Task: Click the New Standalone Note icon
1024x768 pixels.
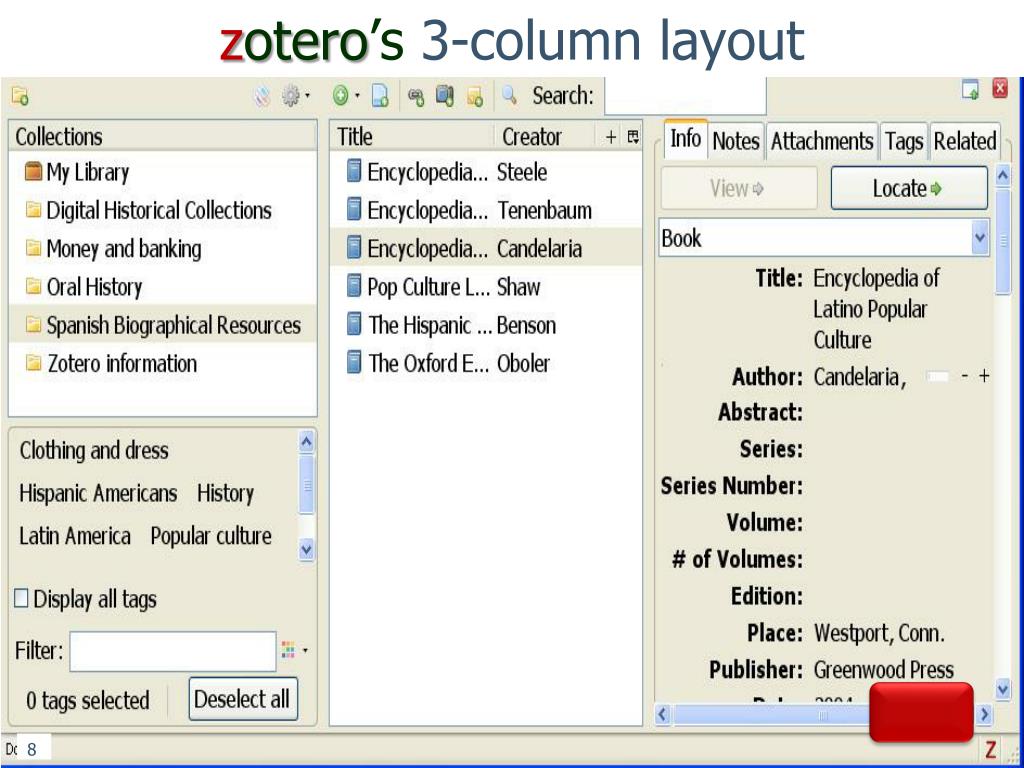Action: tap(475, 97)
